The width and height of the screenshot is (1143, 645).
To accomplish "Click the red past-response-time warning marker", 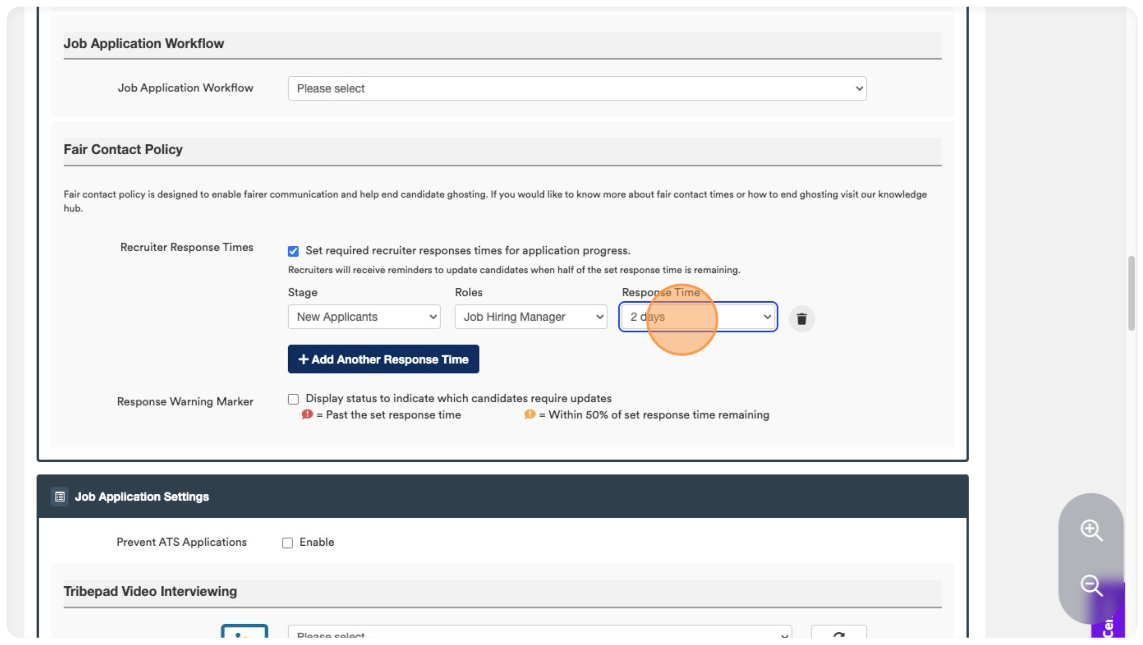I will coord(307,414).
